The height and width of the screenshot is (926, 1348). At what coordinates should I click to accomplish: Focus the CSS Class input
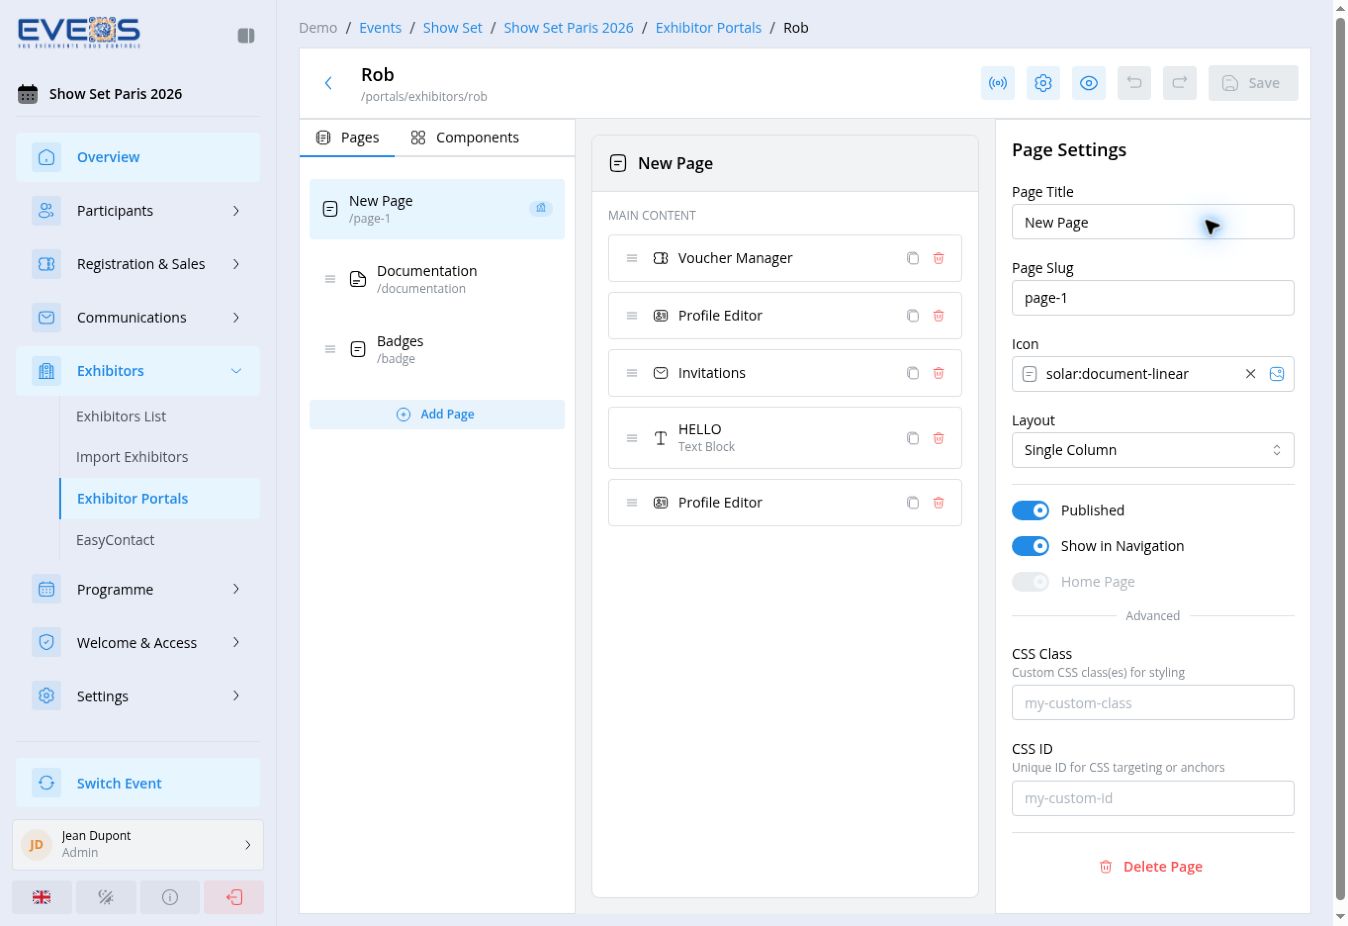coord(1153,703)
